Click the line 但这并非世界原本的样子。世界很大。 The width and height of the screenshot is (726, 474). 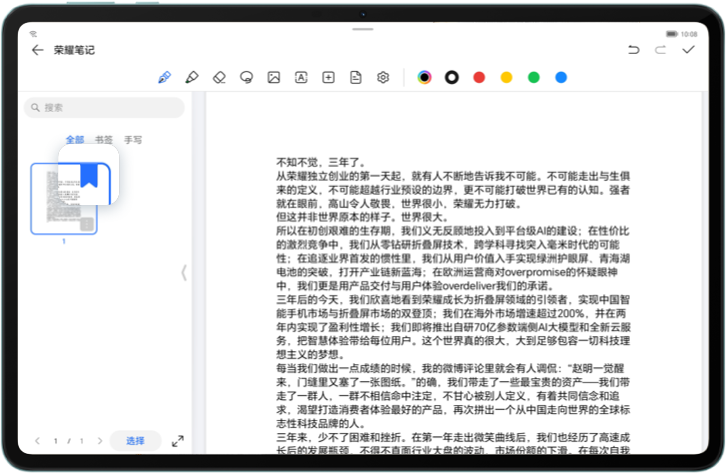[363, 217]
